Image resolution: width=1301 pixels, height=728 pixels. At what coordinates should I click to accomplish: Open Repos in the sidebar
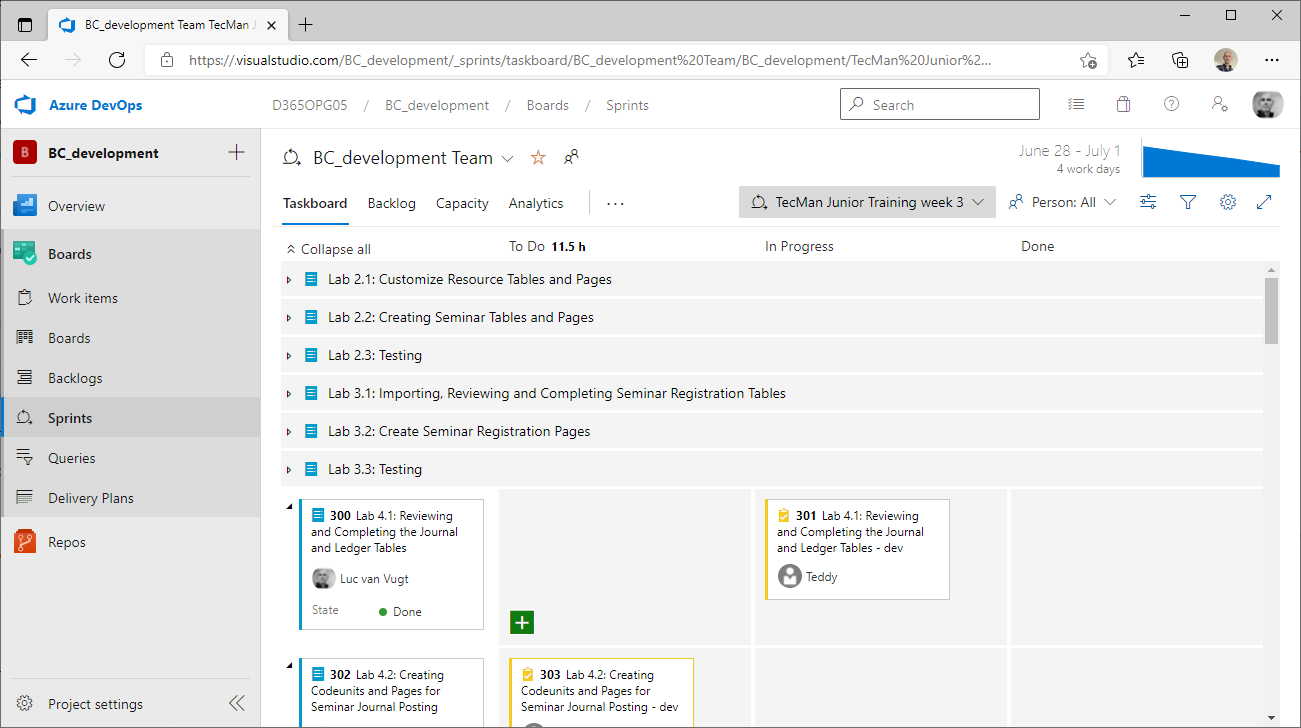point(130,542)
